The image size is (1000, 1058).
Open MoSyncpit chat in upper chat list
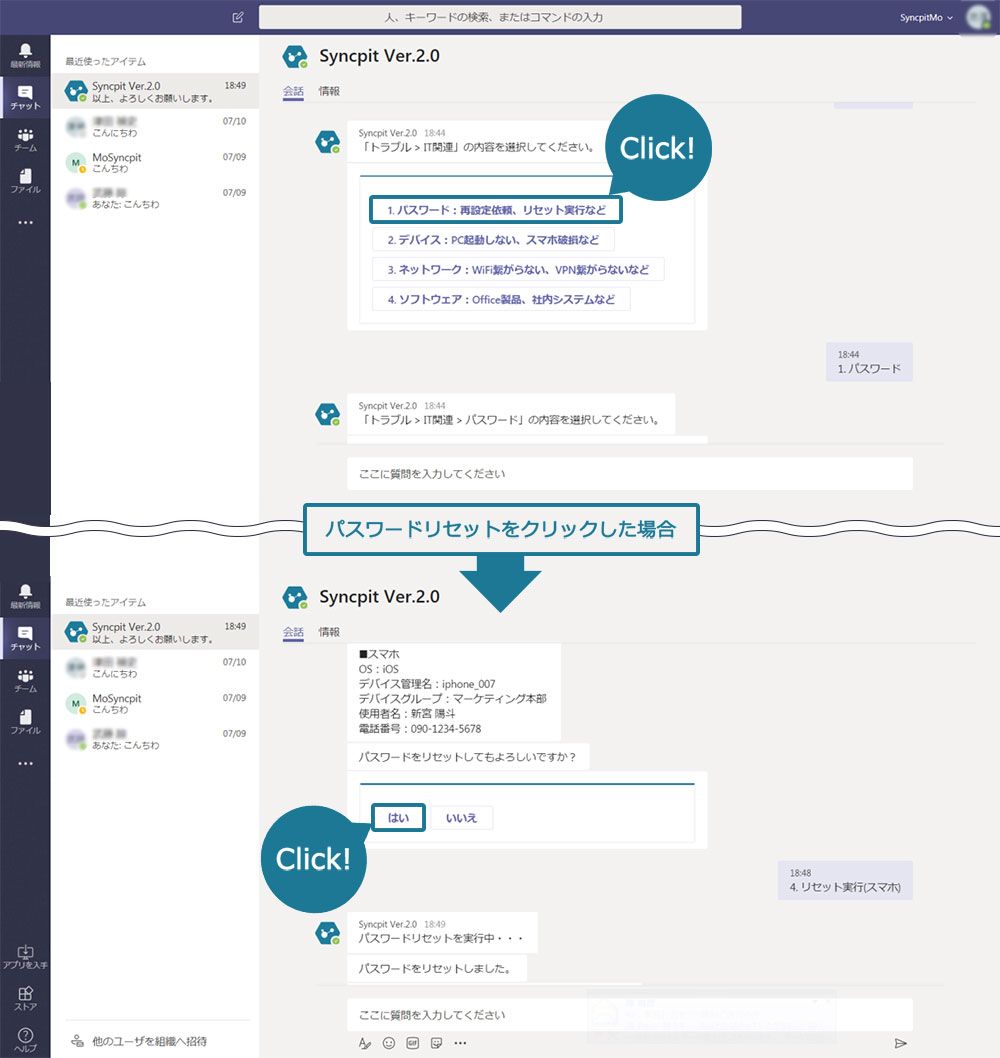(x=155, y=163)
